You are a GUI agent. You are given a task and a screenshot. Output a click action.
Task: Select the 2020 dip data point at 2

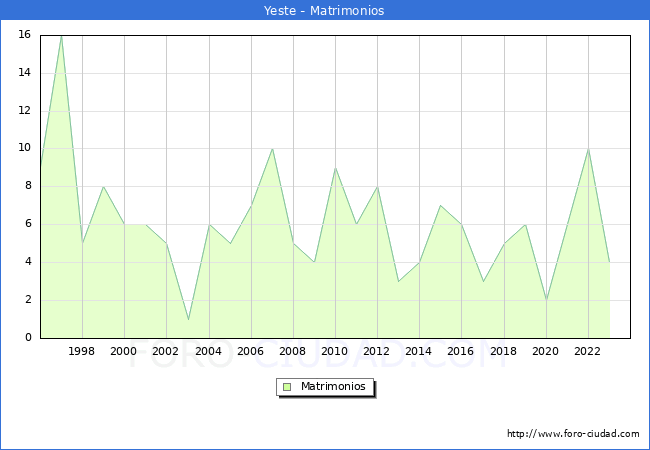[x=546, y=300]
